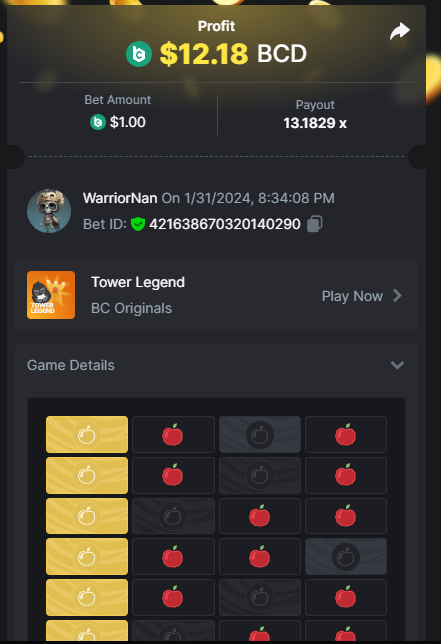Screen dimensions: 441x644
Task: Click the green verified shield icon
Action: tap(138, 224)
